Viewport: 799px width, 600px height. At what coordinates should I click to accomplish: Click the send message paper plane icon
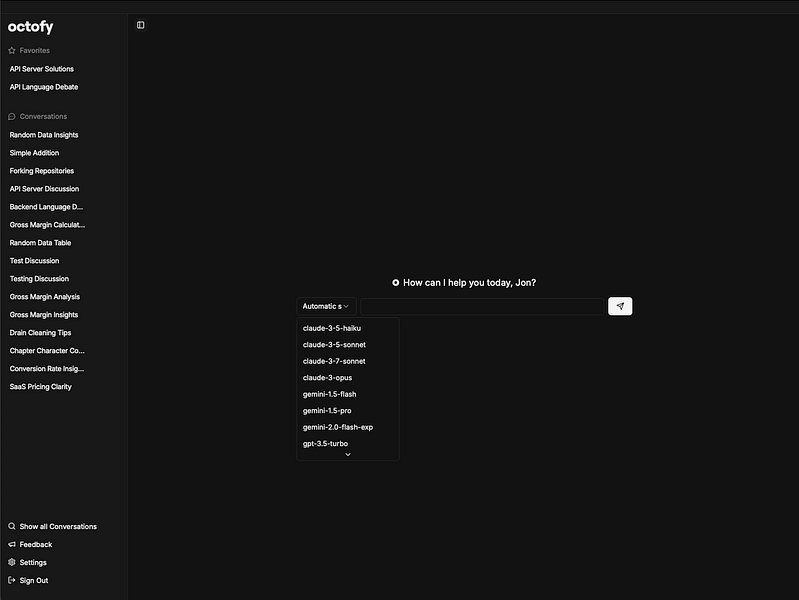(620, 306)
